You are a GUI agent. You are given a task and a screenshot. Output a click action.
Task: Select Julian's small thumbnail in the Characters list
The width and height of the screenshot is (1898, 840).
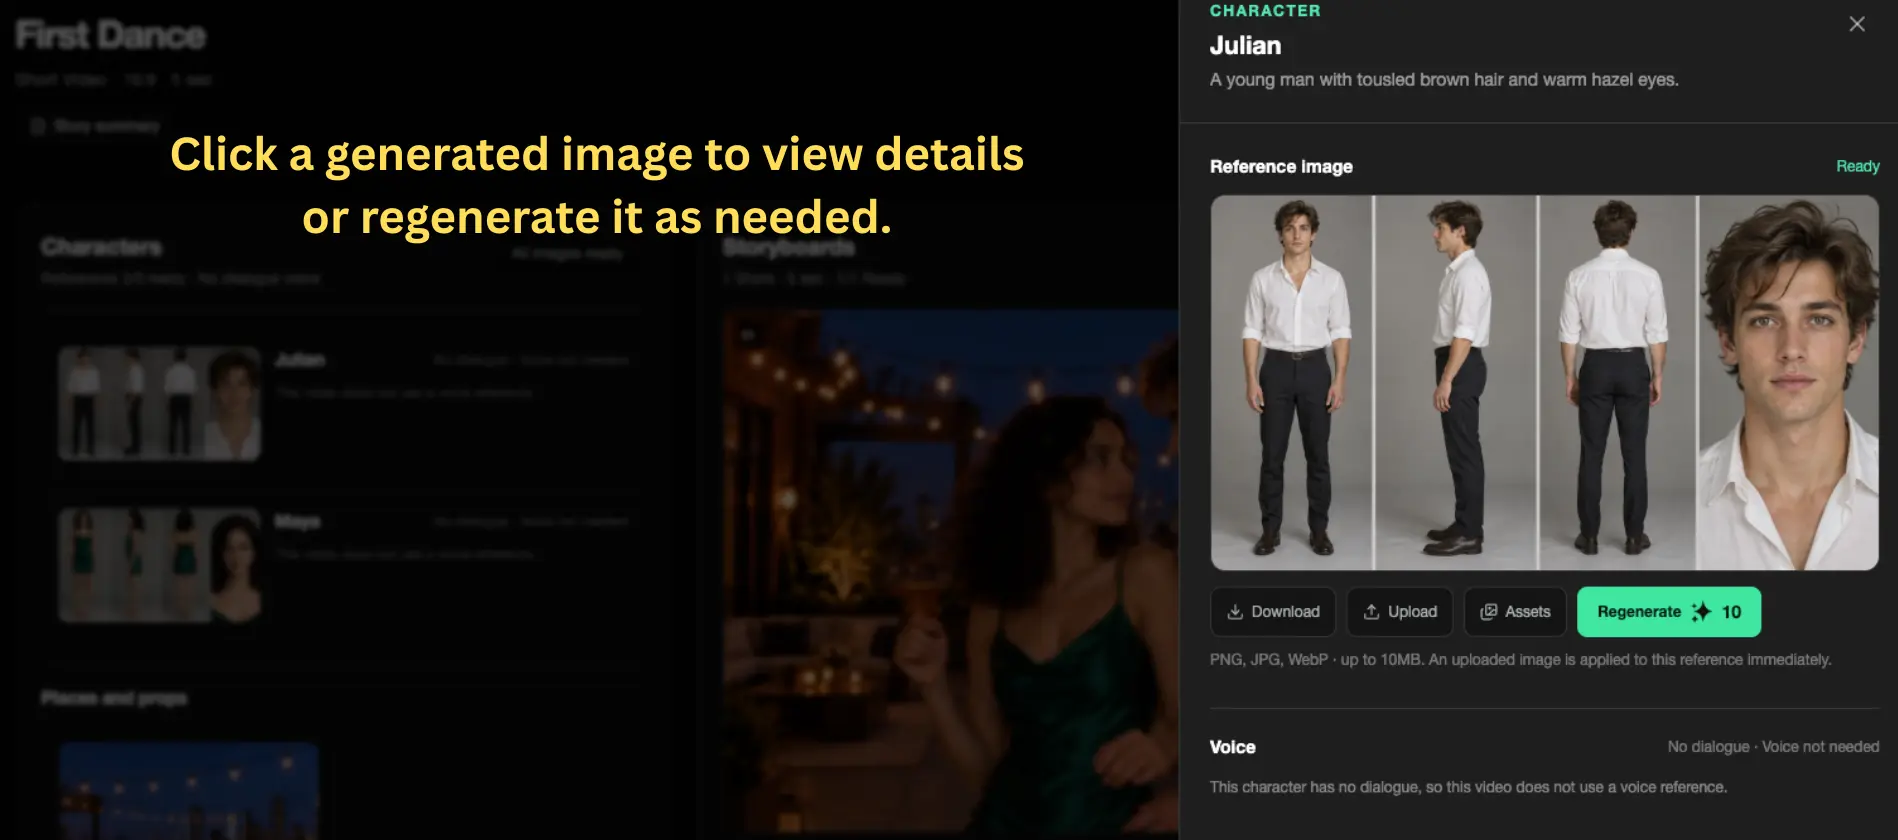click(160, 403)
